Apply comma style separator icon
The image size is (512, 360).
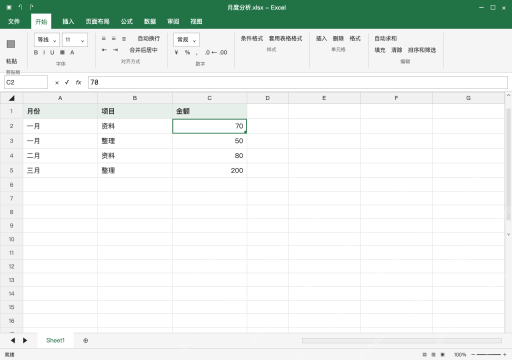[x=197, y=53]
